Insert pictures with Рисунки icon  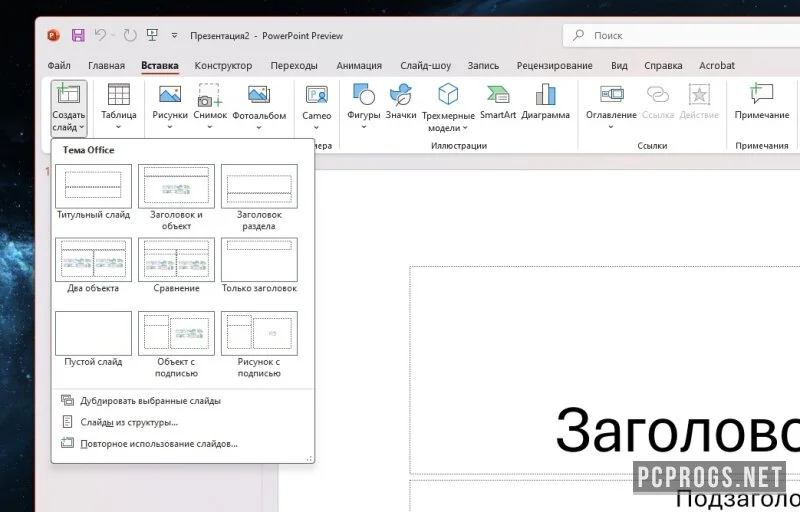pos(170,94)
